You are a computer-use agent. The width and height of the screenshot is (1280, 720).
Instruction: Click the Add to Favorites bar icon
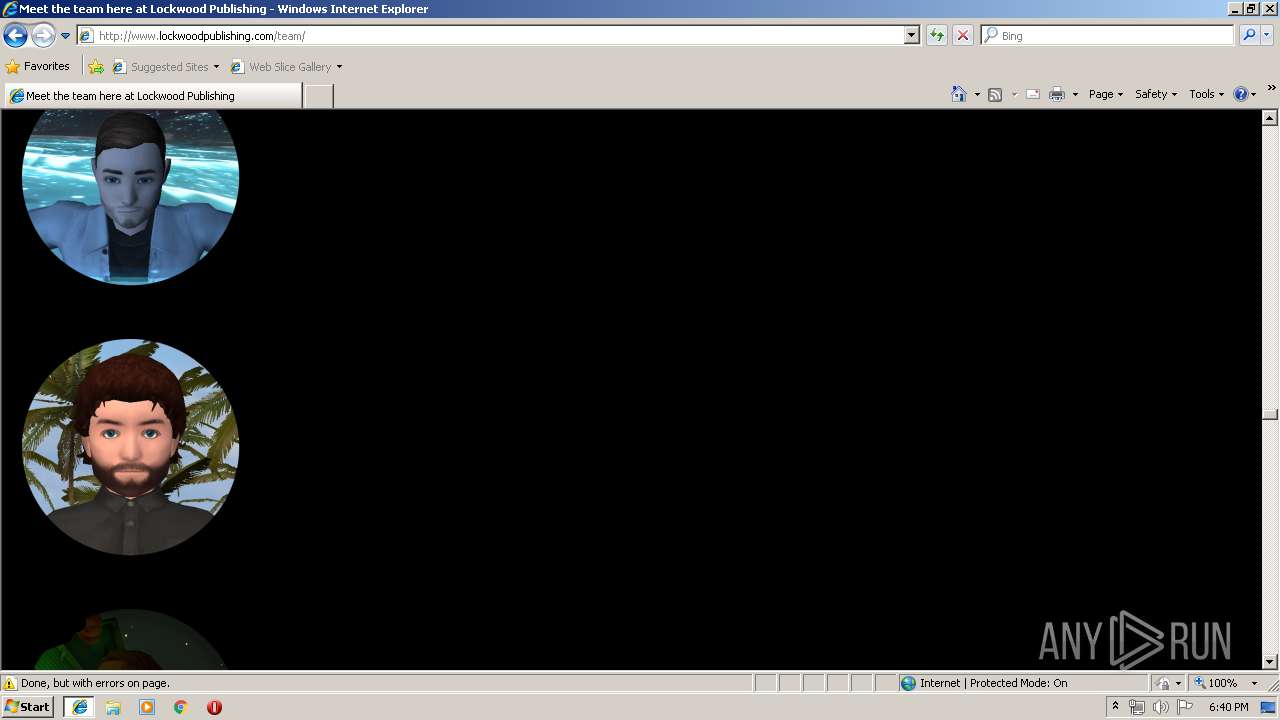click(x=96, y=67)
